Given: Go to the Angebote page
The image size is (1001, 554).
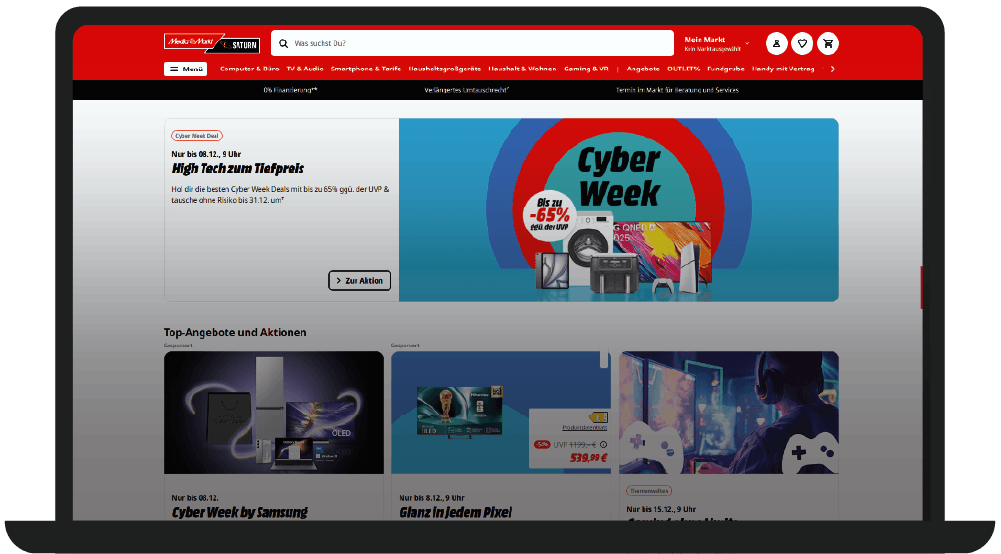Looking at the screenshot, I should pyautogui.click(x=643, y=69).
